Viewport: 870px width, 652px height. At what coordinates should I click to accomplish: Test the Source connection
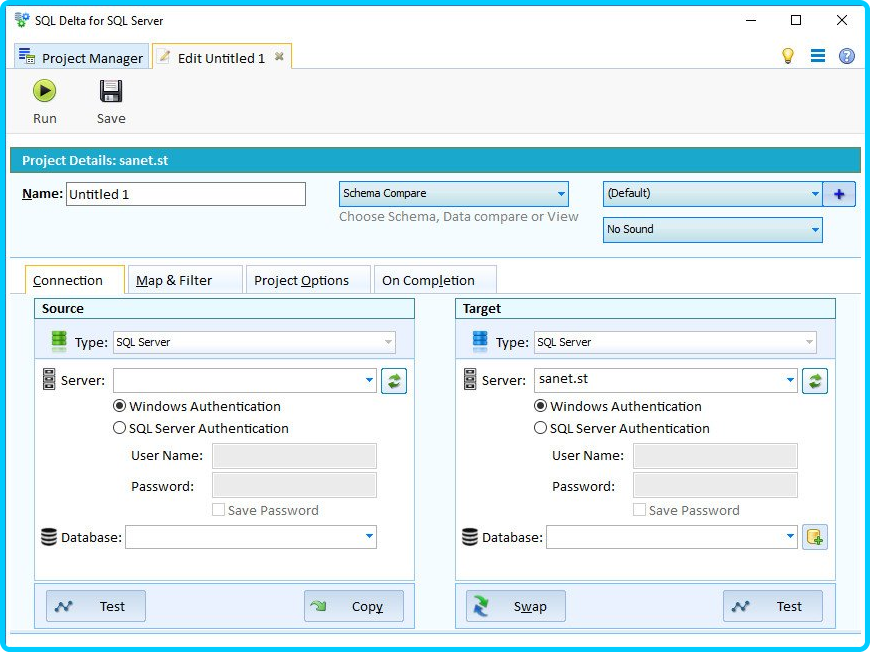click(x=95, y=606)
